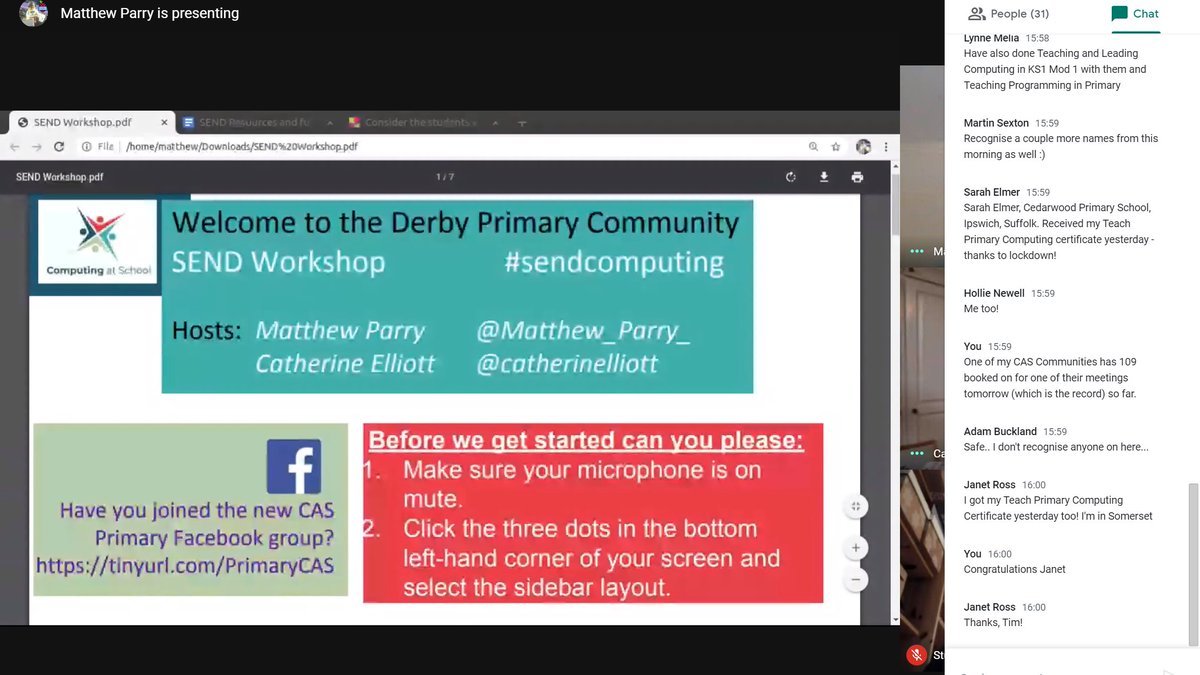Click the 'Thanks, Tim!' message
Viewport: 1200px width, 675px height.
coord(993,622)
